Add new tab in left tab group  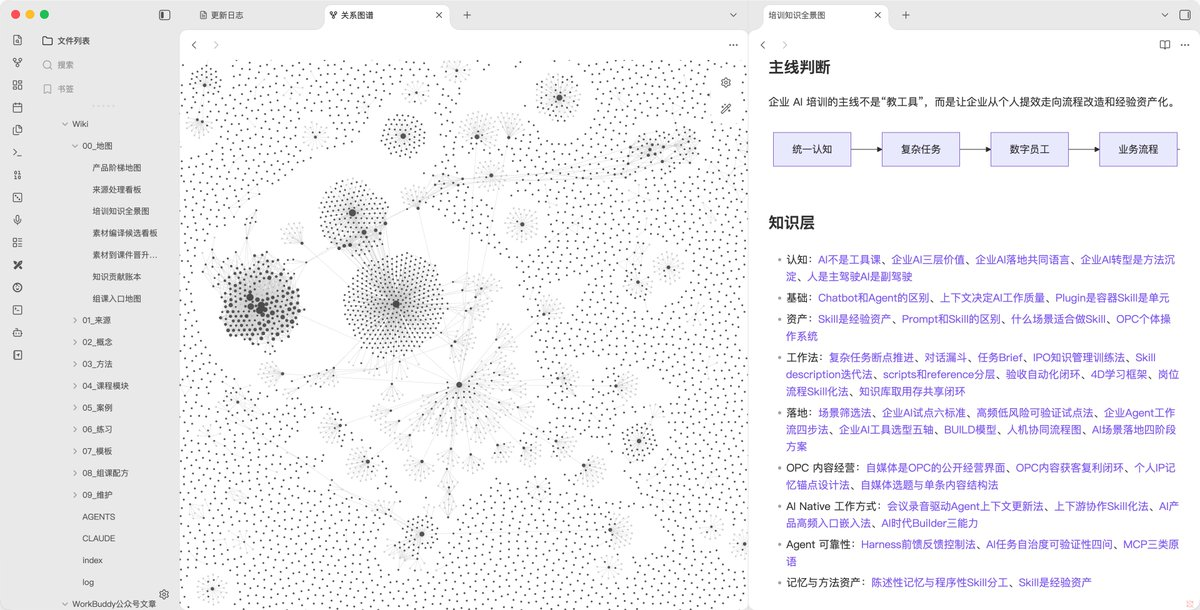[x=467, y=15]
